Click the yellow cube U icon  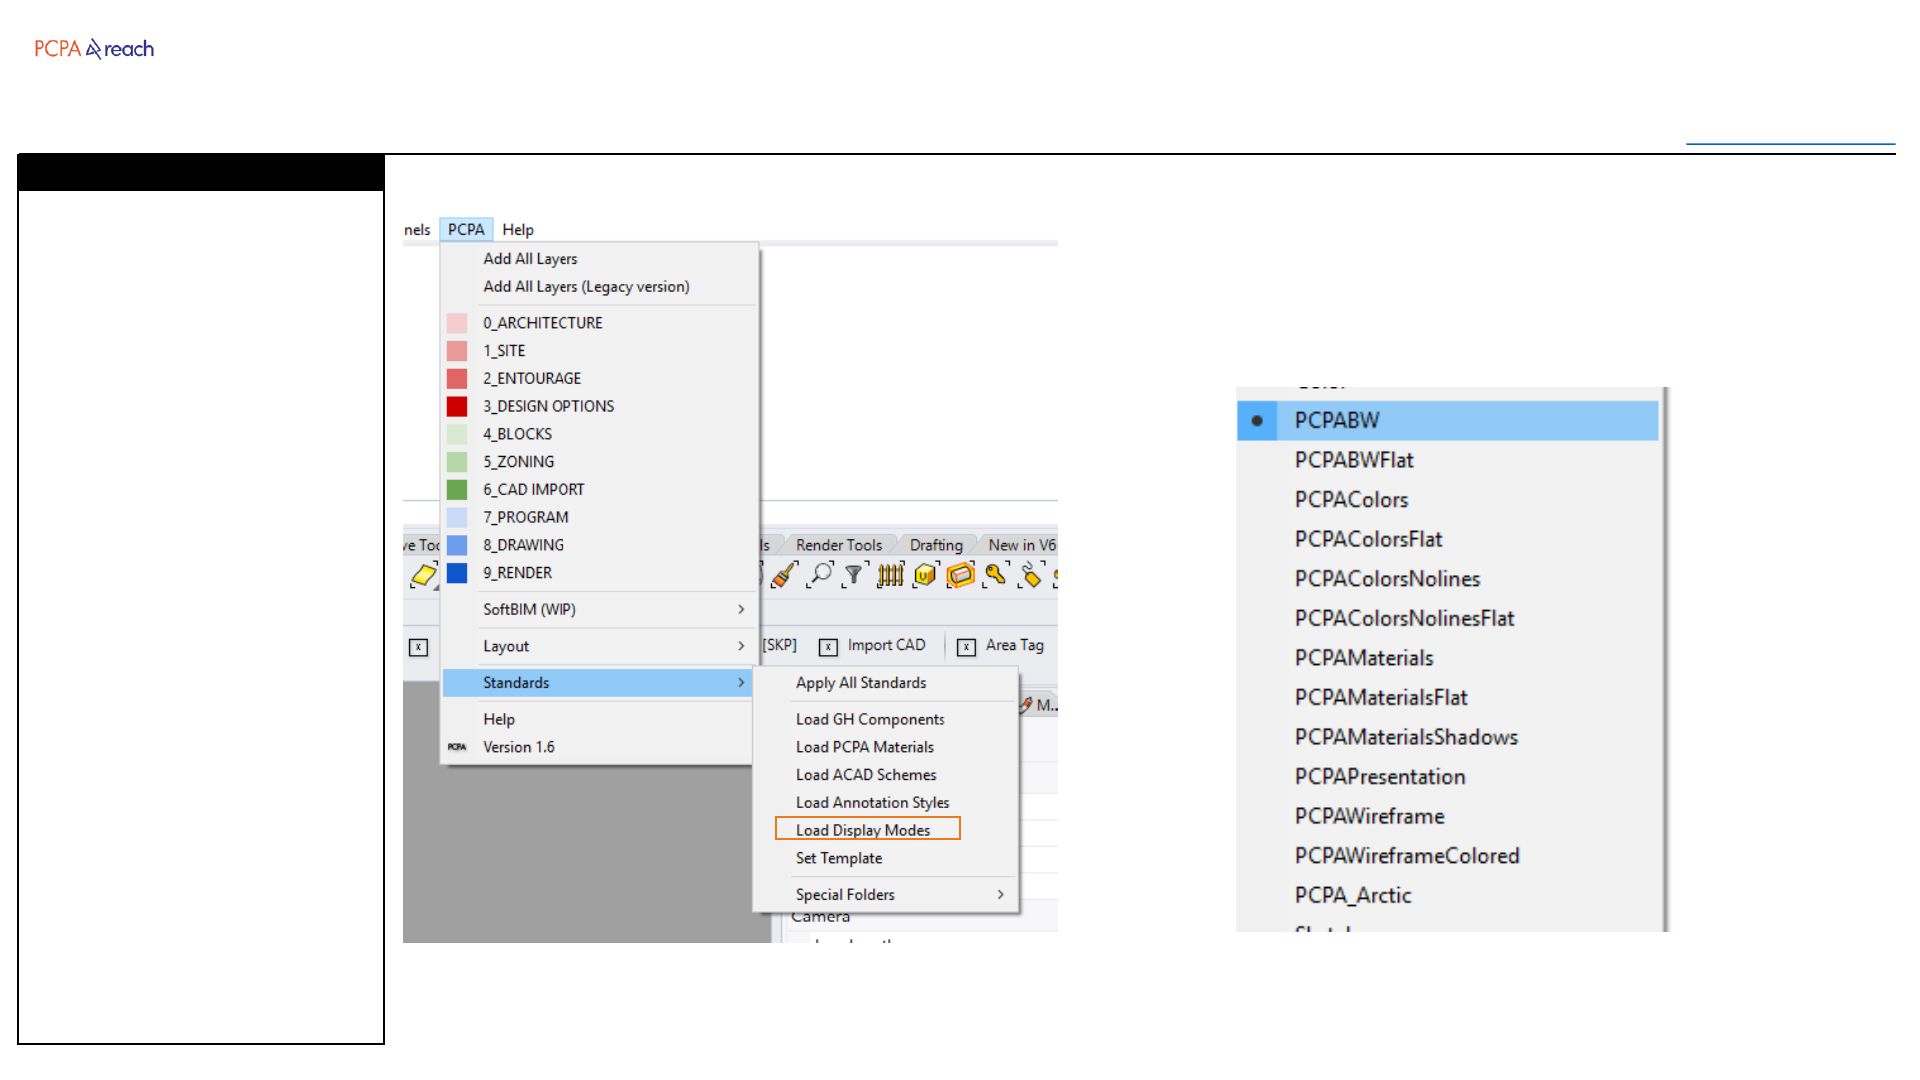coord(925,574)
